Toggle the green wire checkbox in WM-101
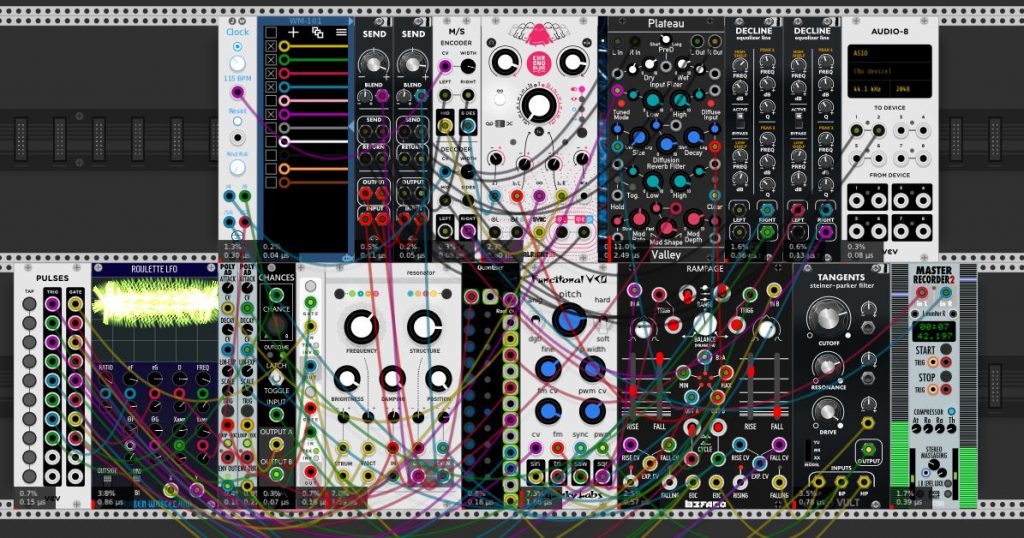Image resolution: width=1024 pixels, height=538 pixels. point(271,60)
